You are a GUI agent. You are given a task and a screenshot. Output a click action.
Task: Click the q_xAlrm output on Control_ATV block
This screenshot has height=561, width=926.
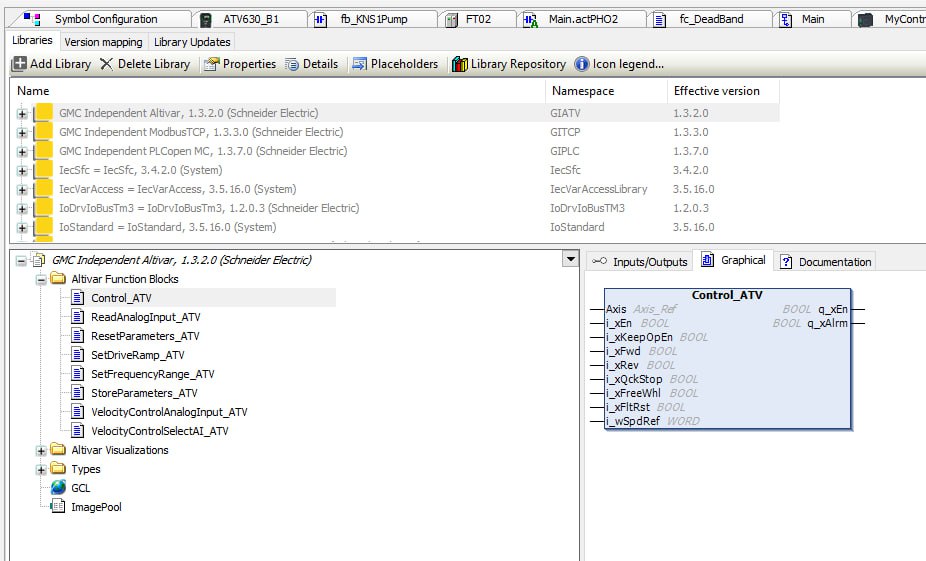[x=827, y=323]
